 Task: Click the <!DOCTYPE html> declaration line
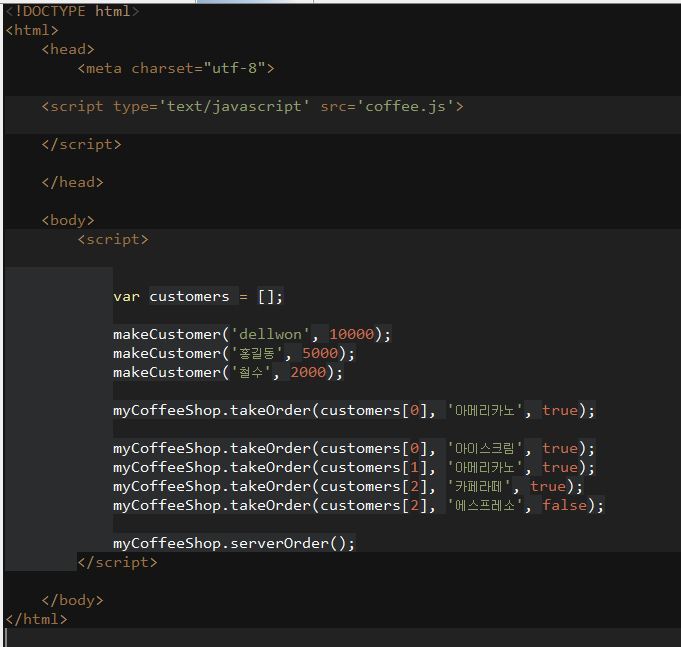tap(73, 11)
